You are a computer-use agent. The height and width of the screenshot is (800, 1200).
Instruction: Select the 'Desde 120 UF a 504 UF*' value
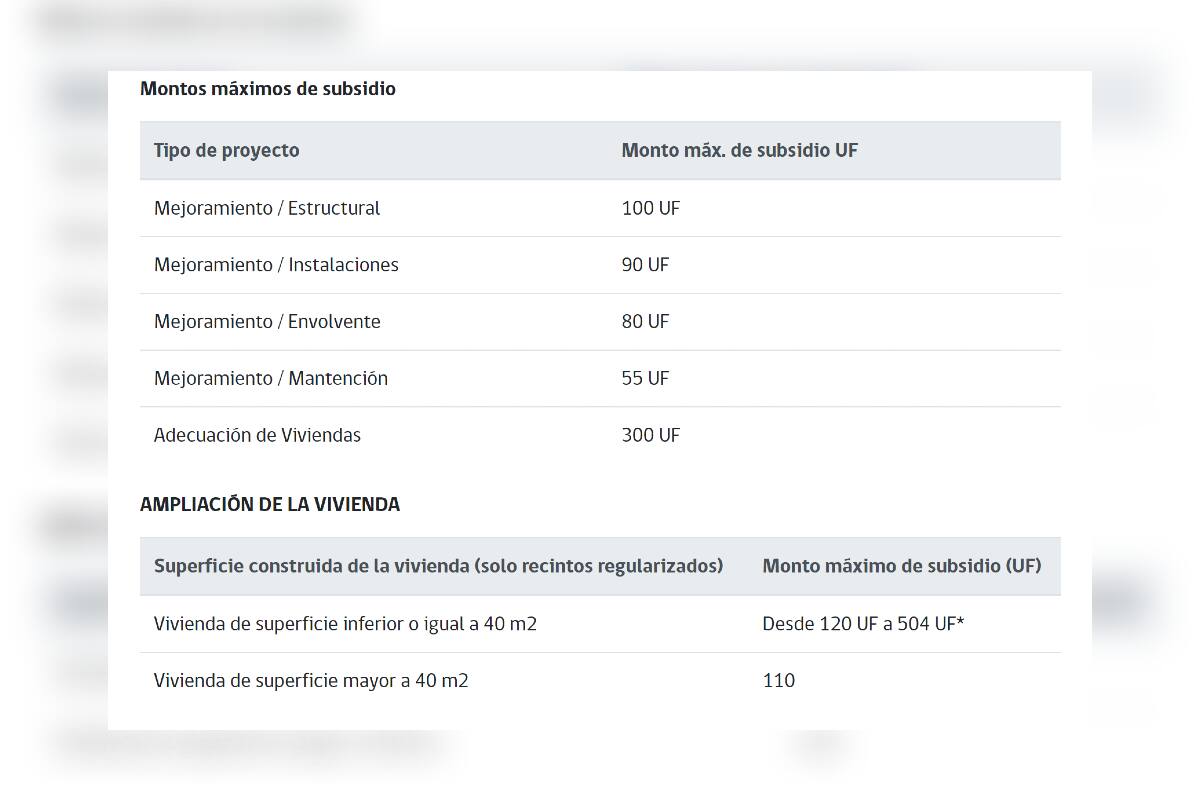[863, 624]
